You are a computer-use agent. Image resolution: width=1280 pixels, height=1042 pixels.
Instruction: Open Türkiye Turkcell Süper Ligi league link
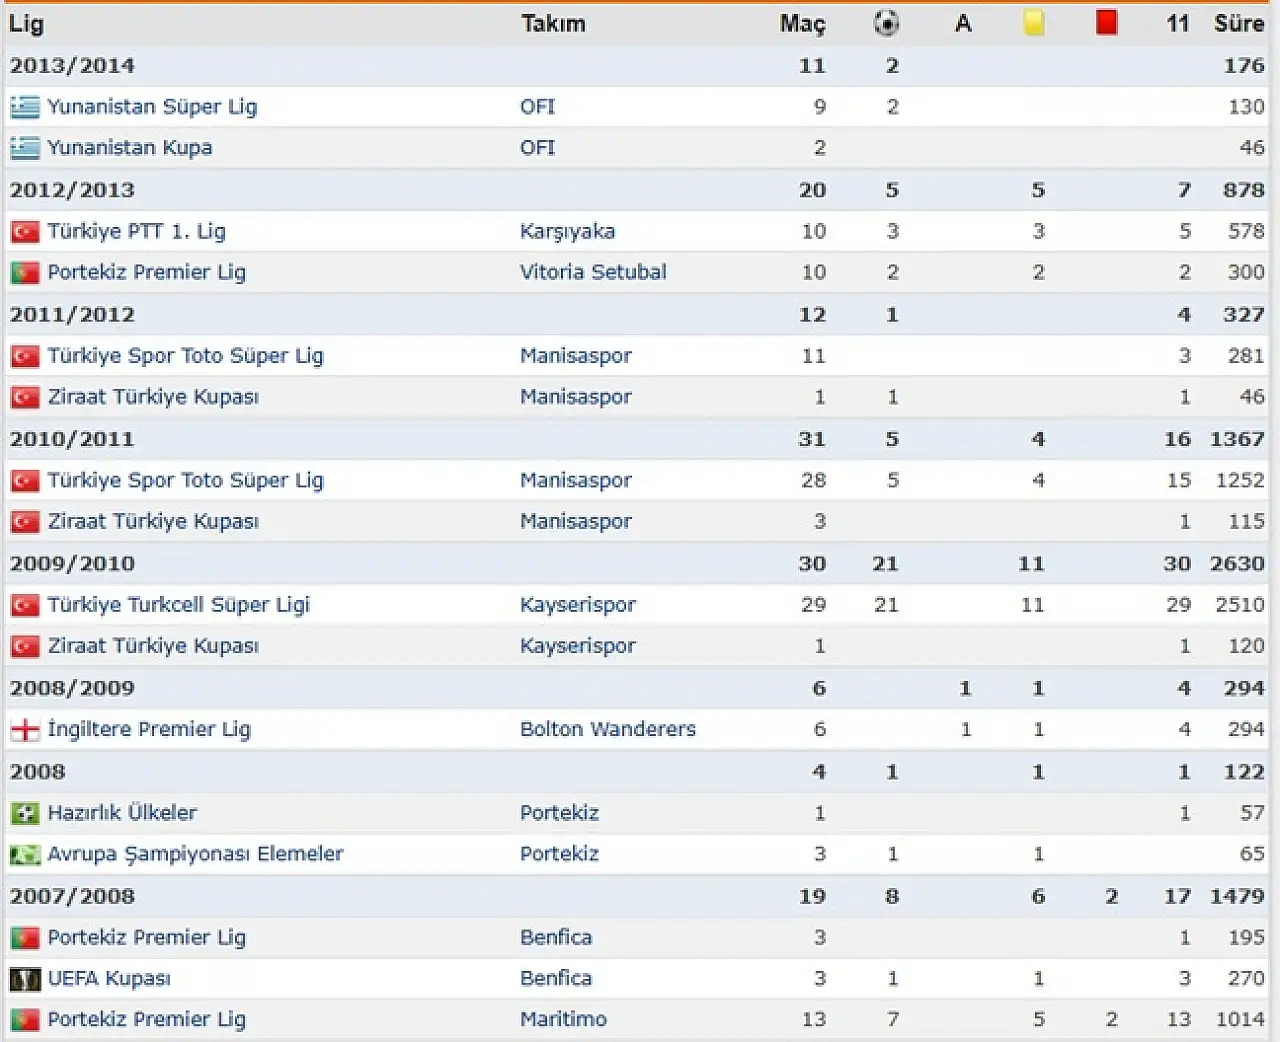178,605
